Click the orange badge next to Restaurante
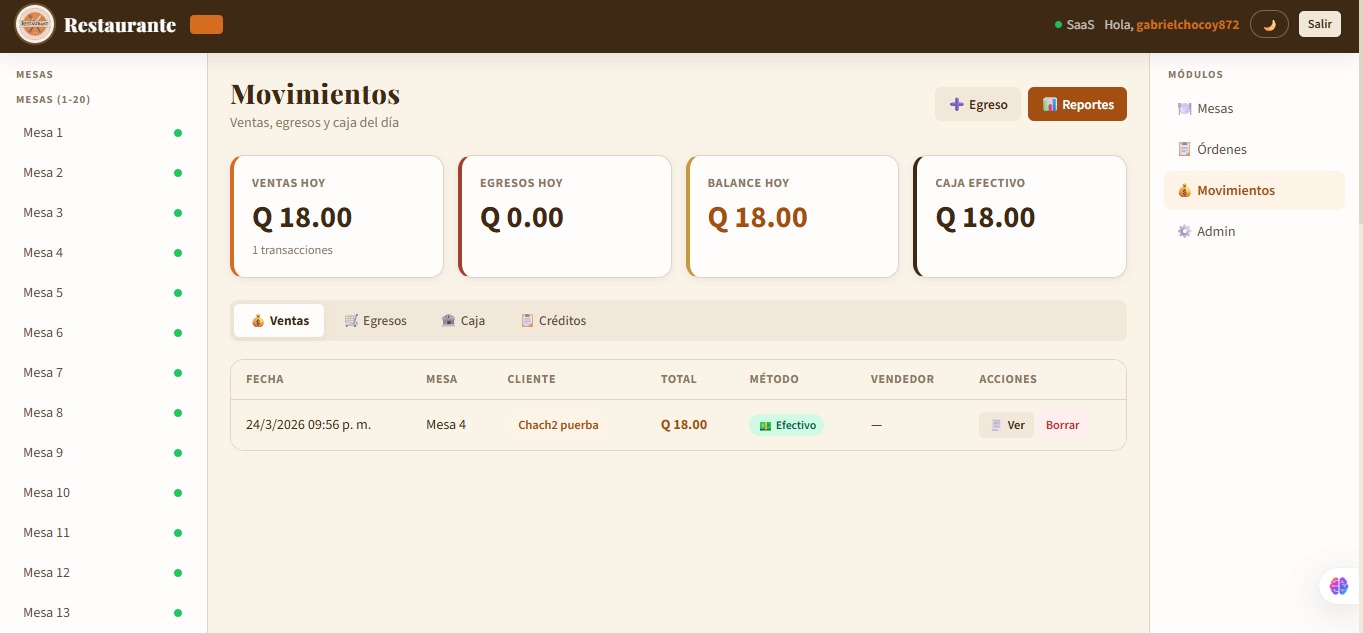 coord(206,25)
